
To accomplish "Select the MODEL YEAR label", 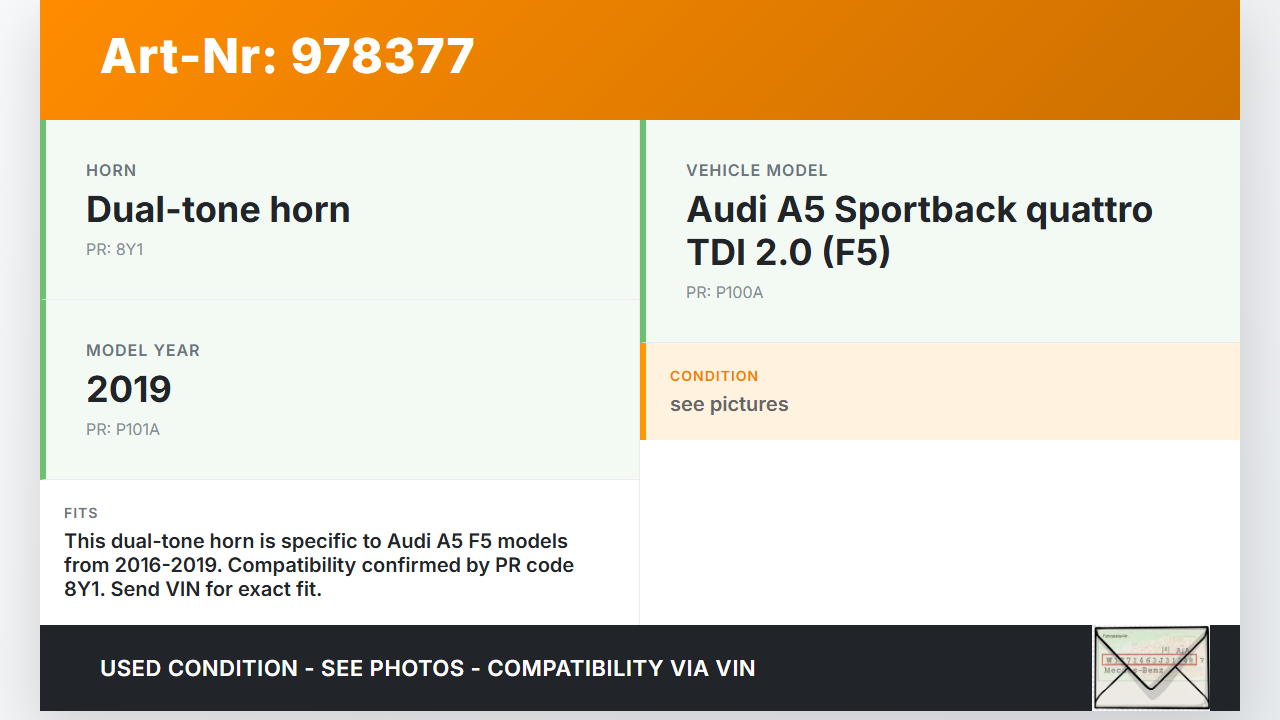I will click(x=143, y=350).
